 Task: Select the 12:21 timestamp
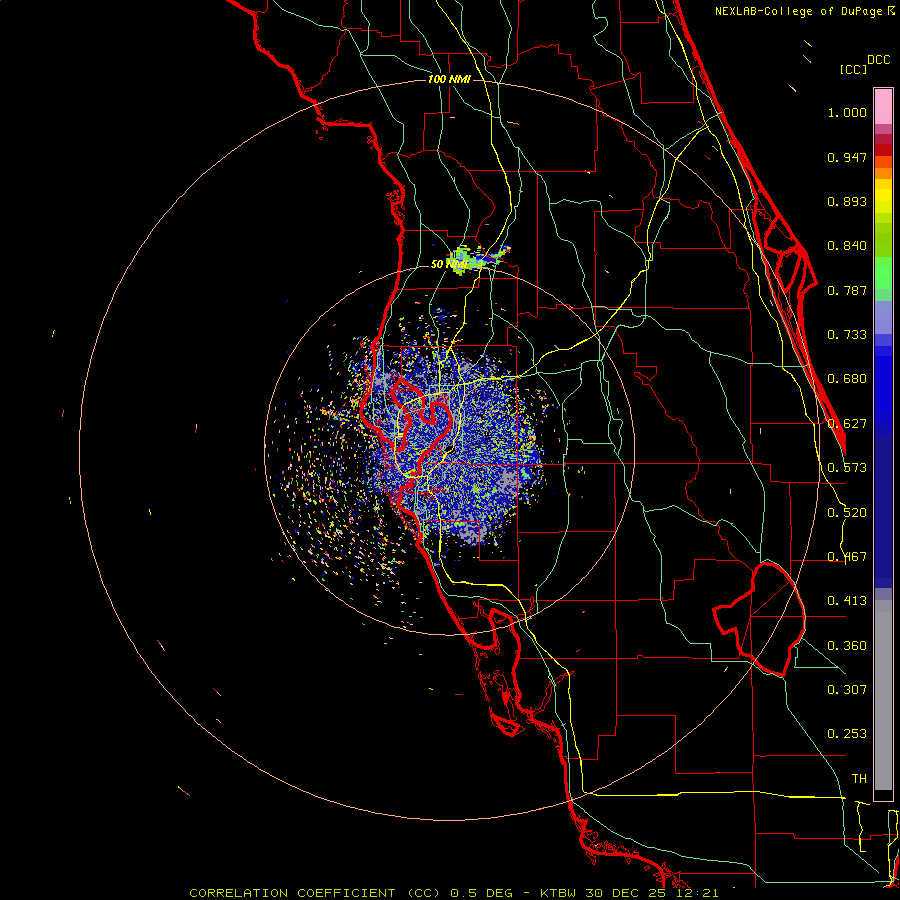[697, 893]
